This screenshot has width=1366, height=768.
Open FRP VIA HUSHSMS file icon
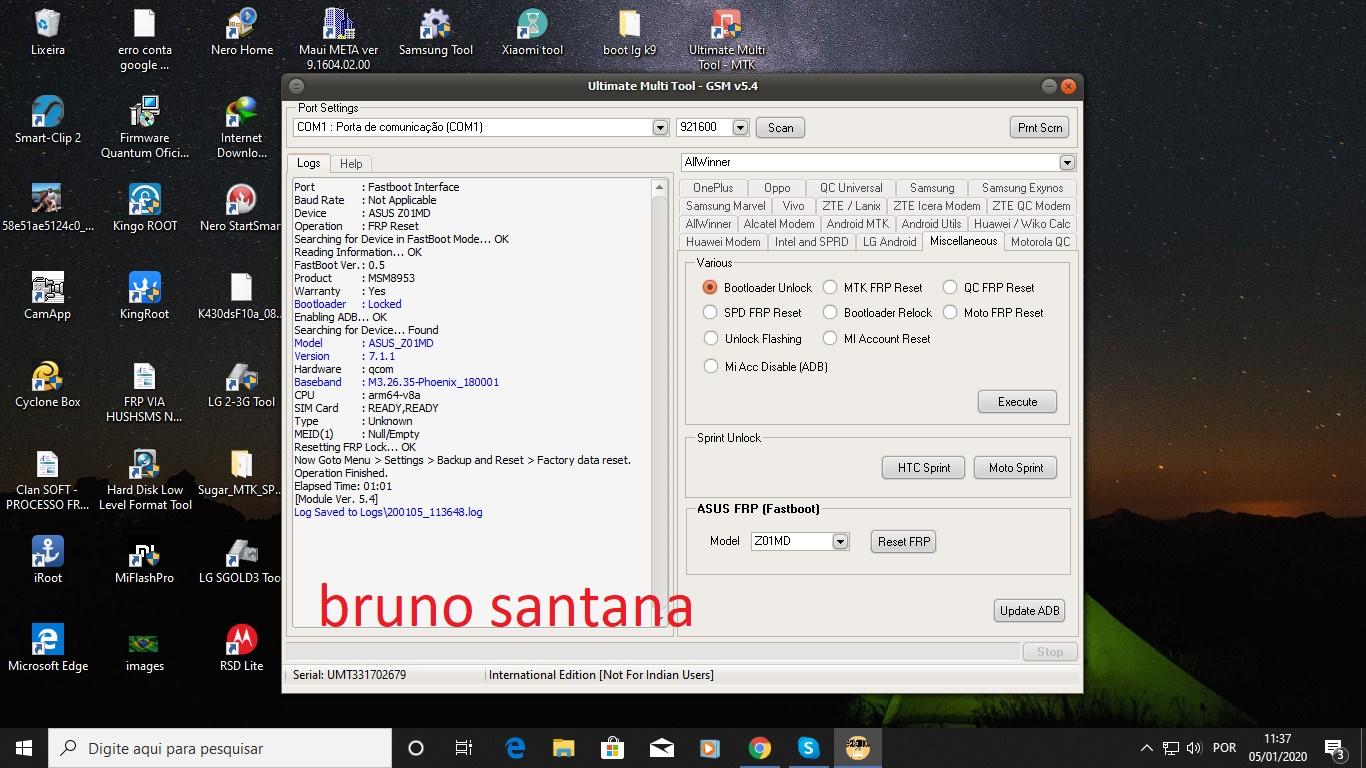(144, 391)
